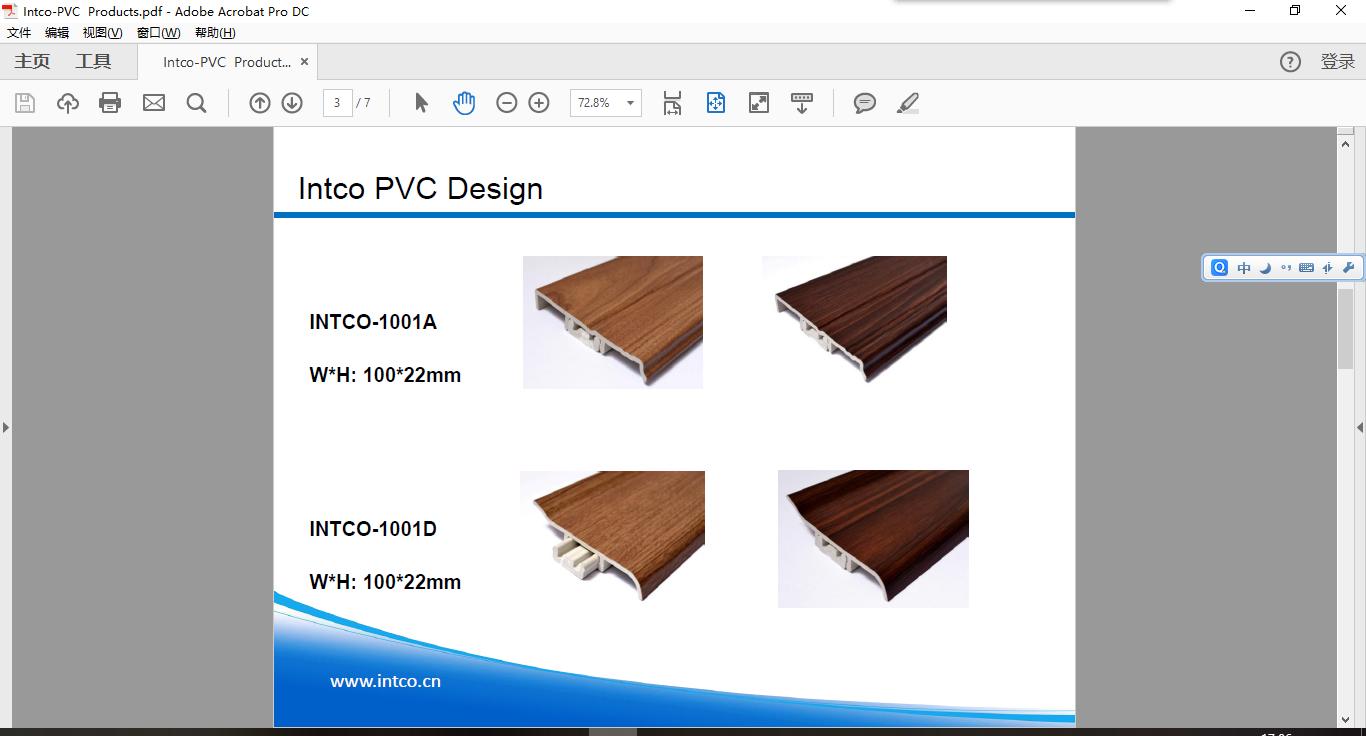Open the 帮助(H) menu

pos(215,33)
